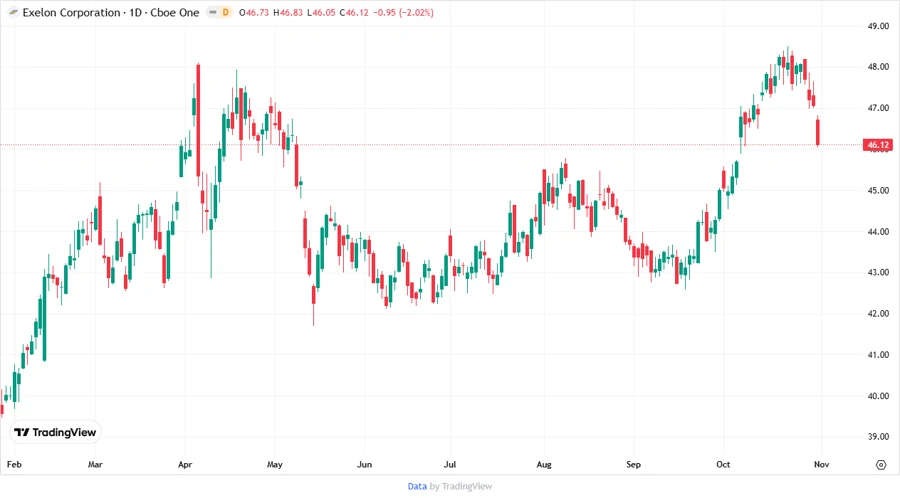Open the Data link below chart
The image size is (900, 498).
point(417,487)
